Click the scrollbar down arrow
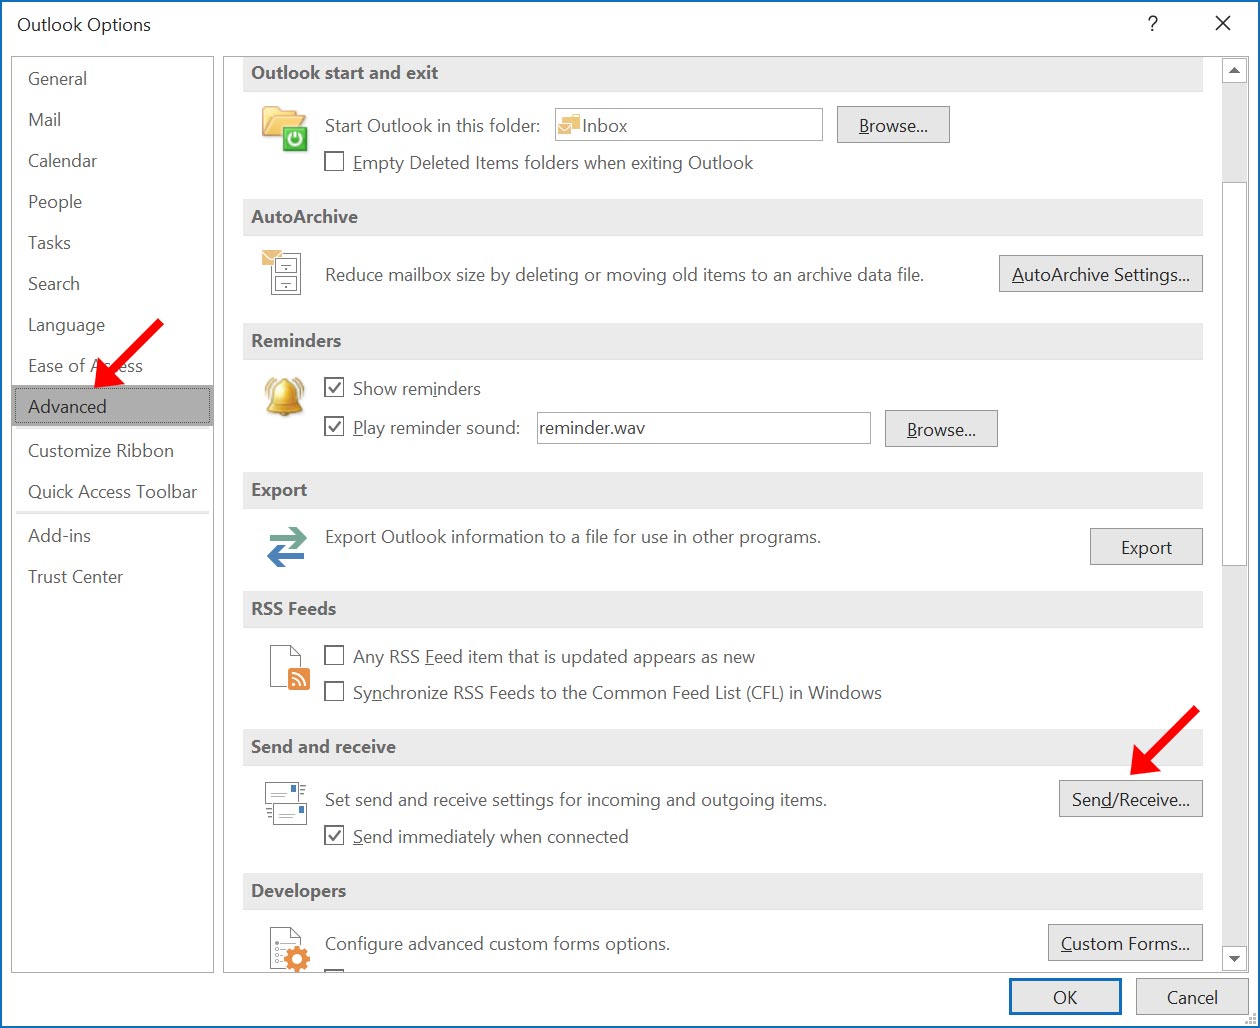 coord(1235,959)
